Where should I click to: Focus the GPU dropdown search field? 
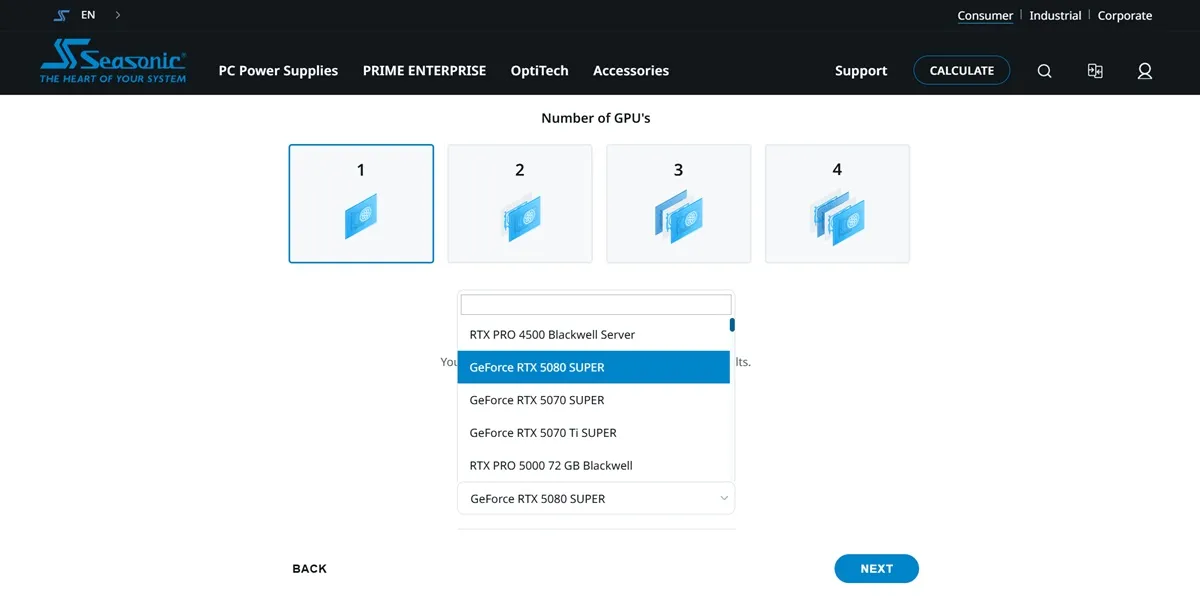[596, 305]
